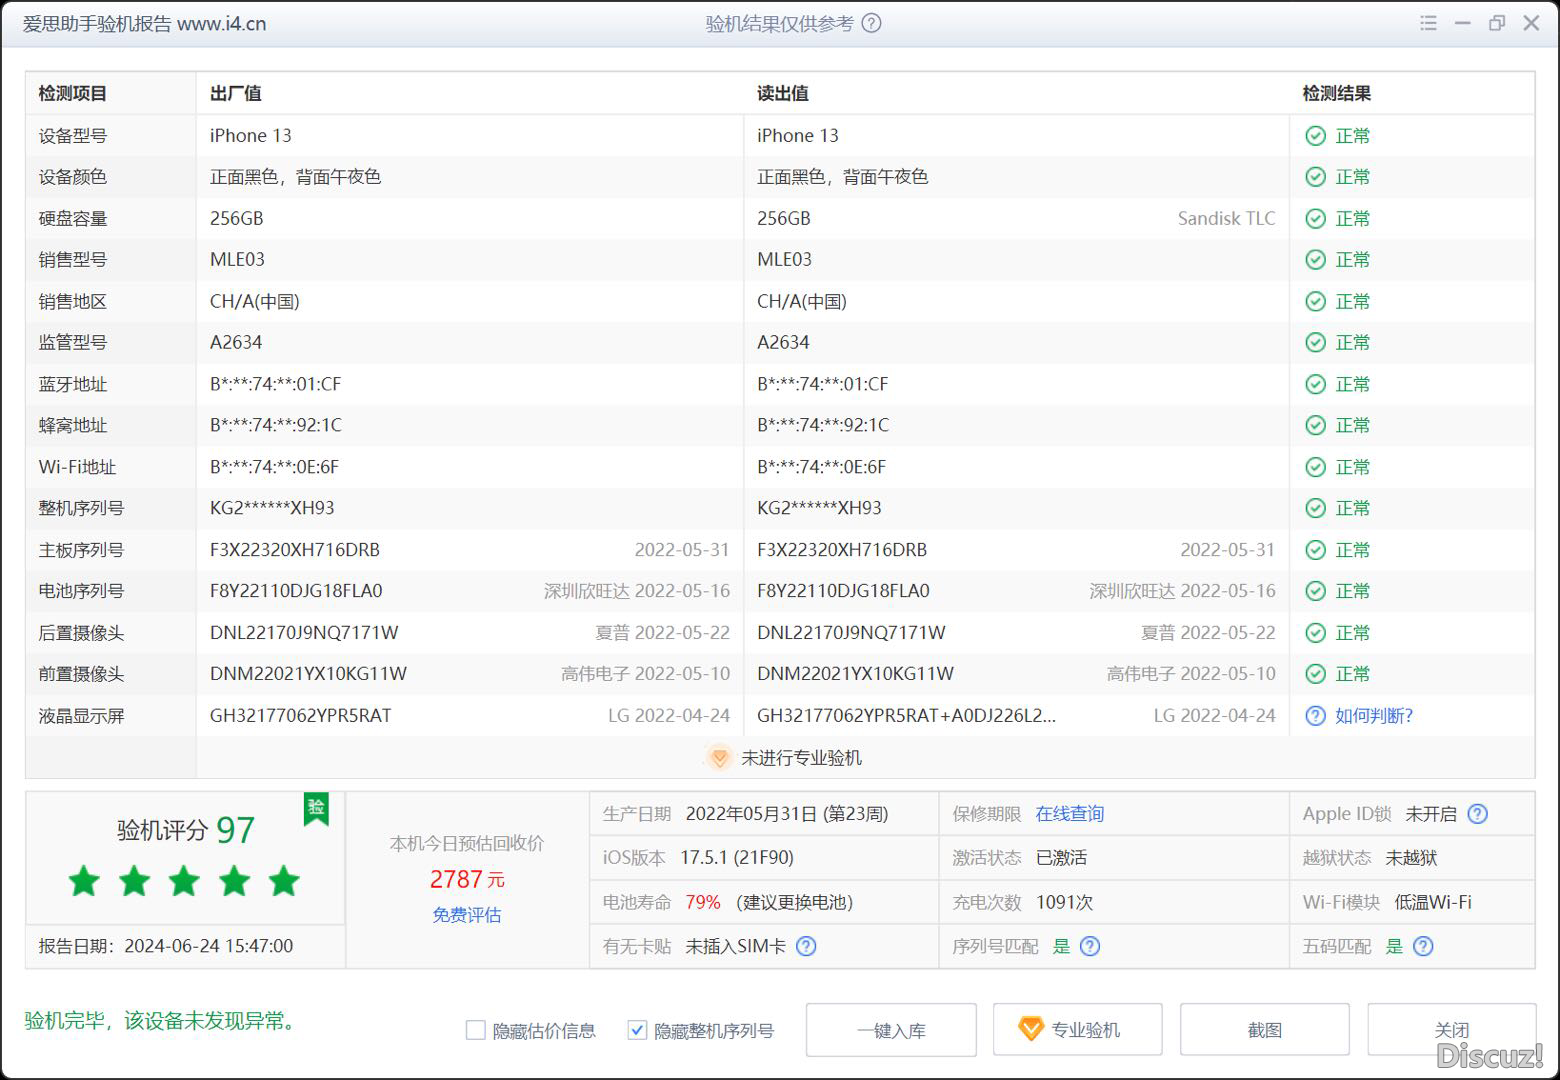Click the 一键入库 button
The height and width of the screenshot is (1080, 1560).
(x=891, y=1030)
